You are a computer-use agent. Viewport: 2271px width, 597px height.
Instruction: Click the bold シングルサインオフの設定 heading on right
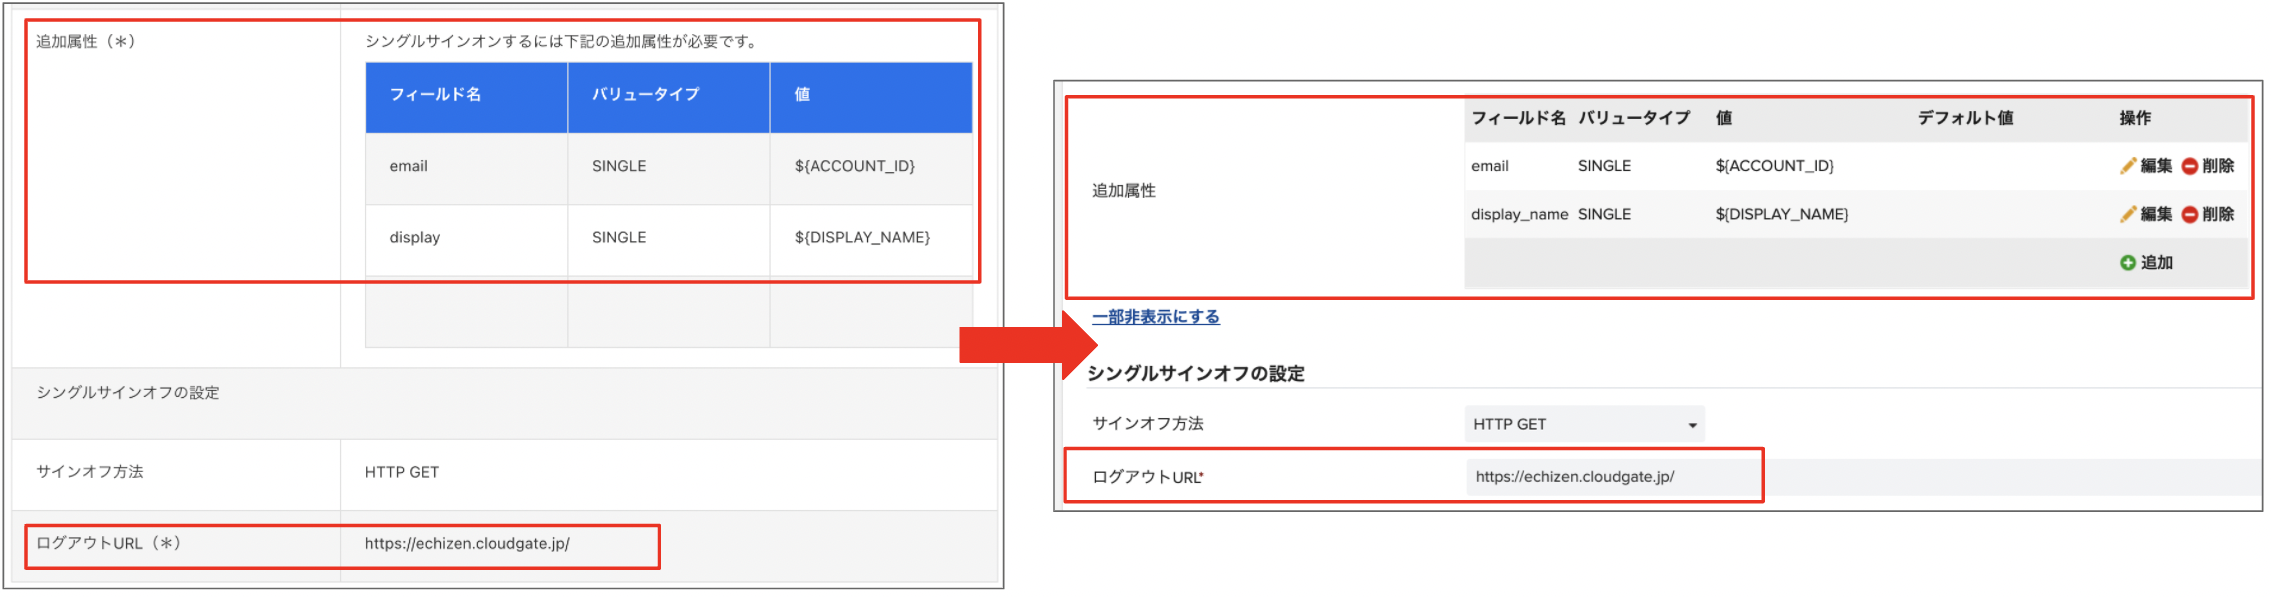1195,373
